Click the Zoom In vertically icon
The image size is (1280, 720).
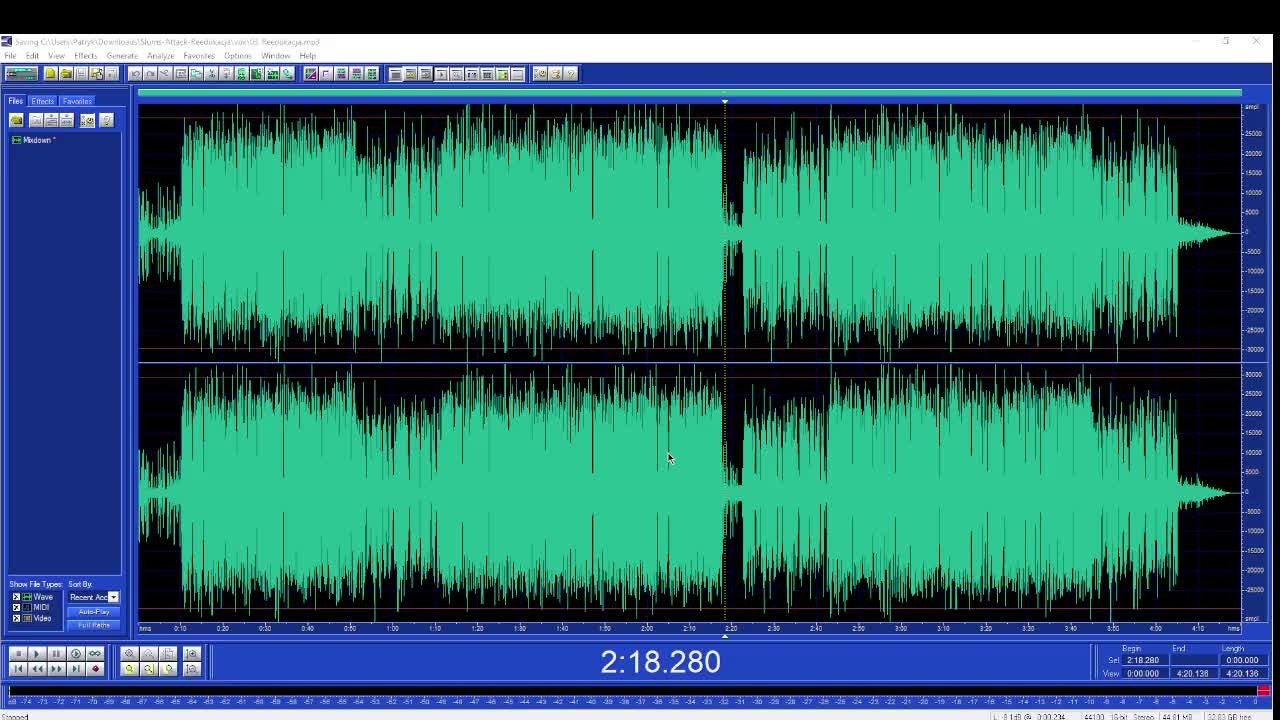tap(192, 654)
